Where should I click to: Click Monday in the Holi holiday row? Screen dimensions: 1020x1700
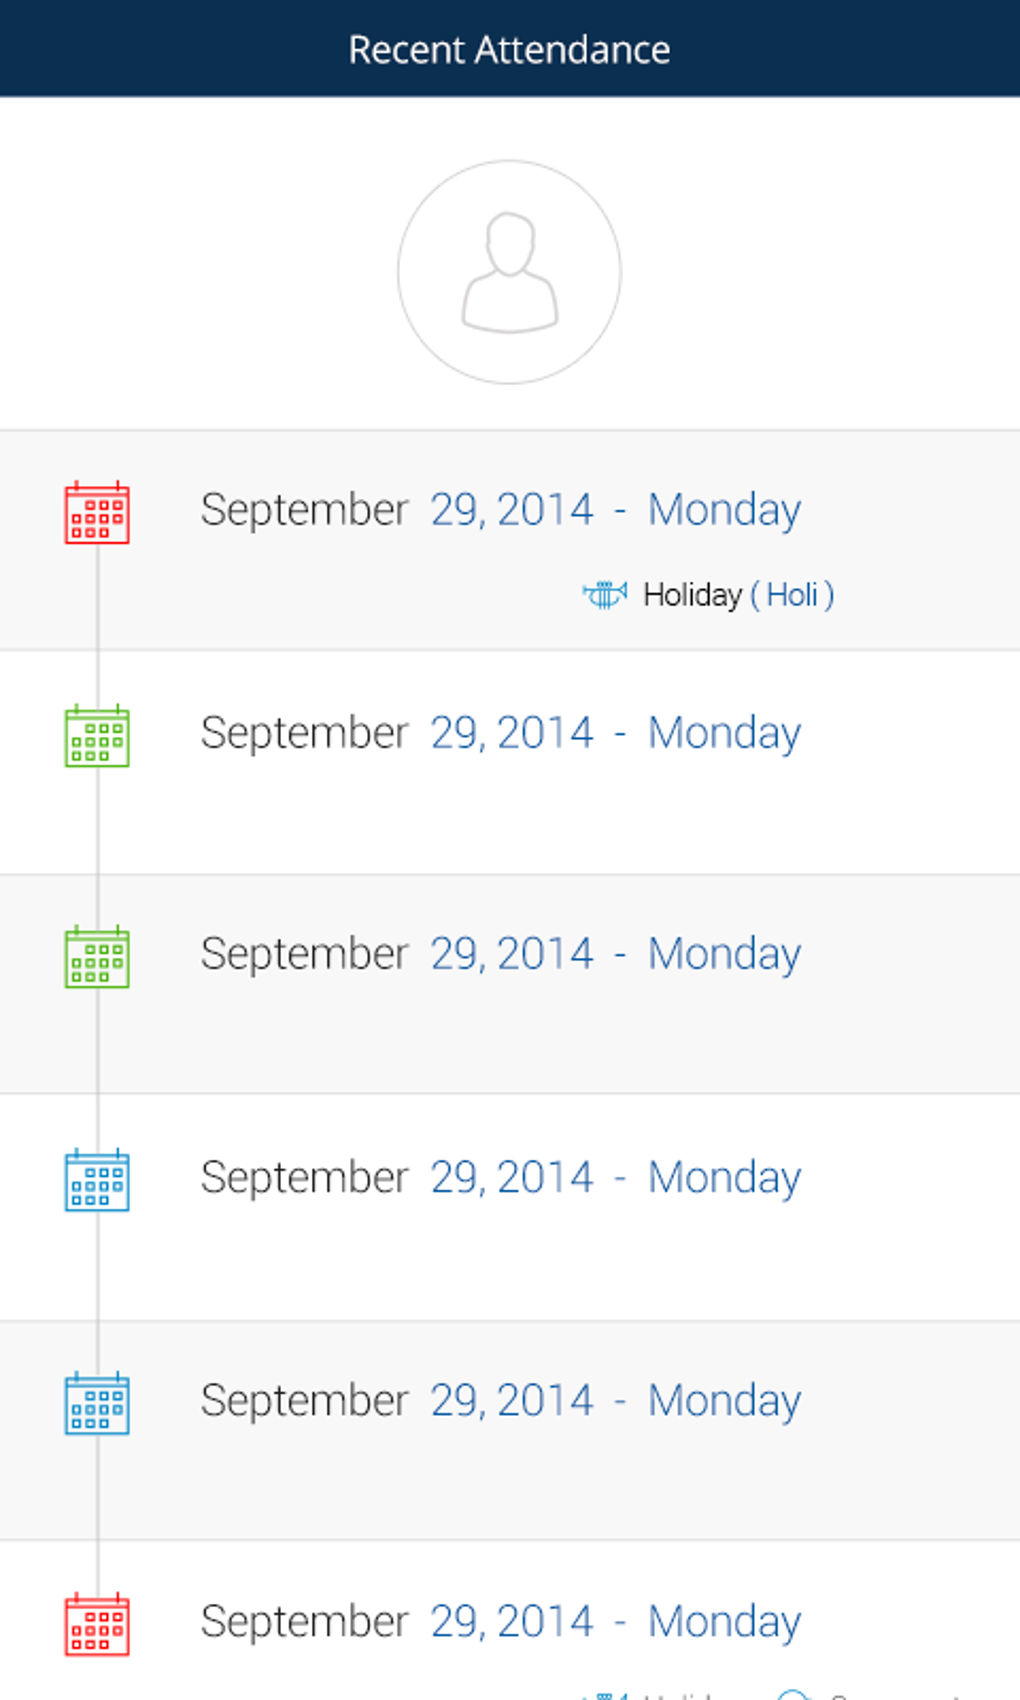pyautogui.click(x=724, y=510)
